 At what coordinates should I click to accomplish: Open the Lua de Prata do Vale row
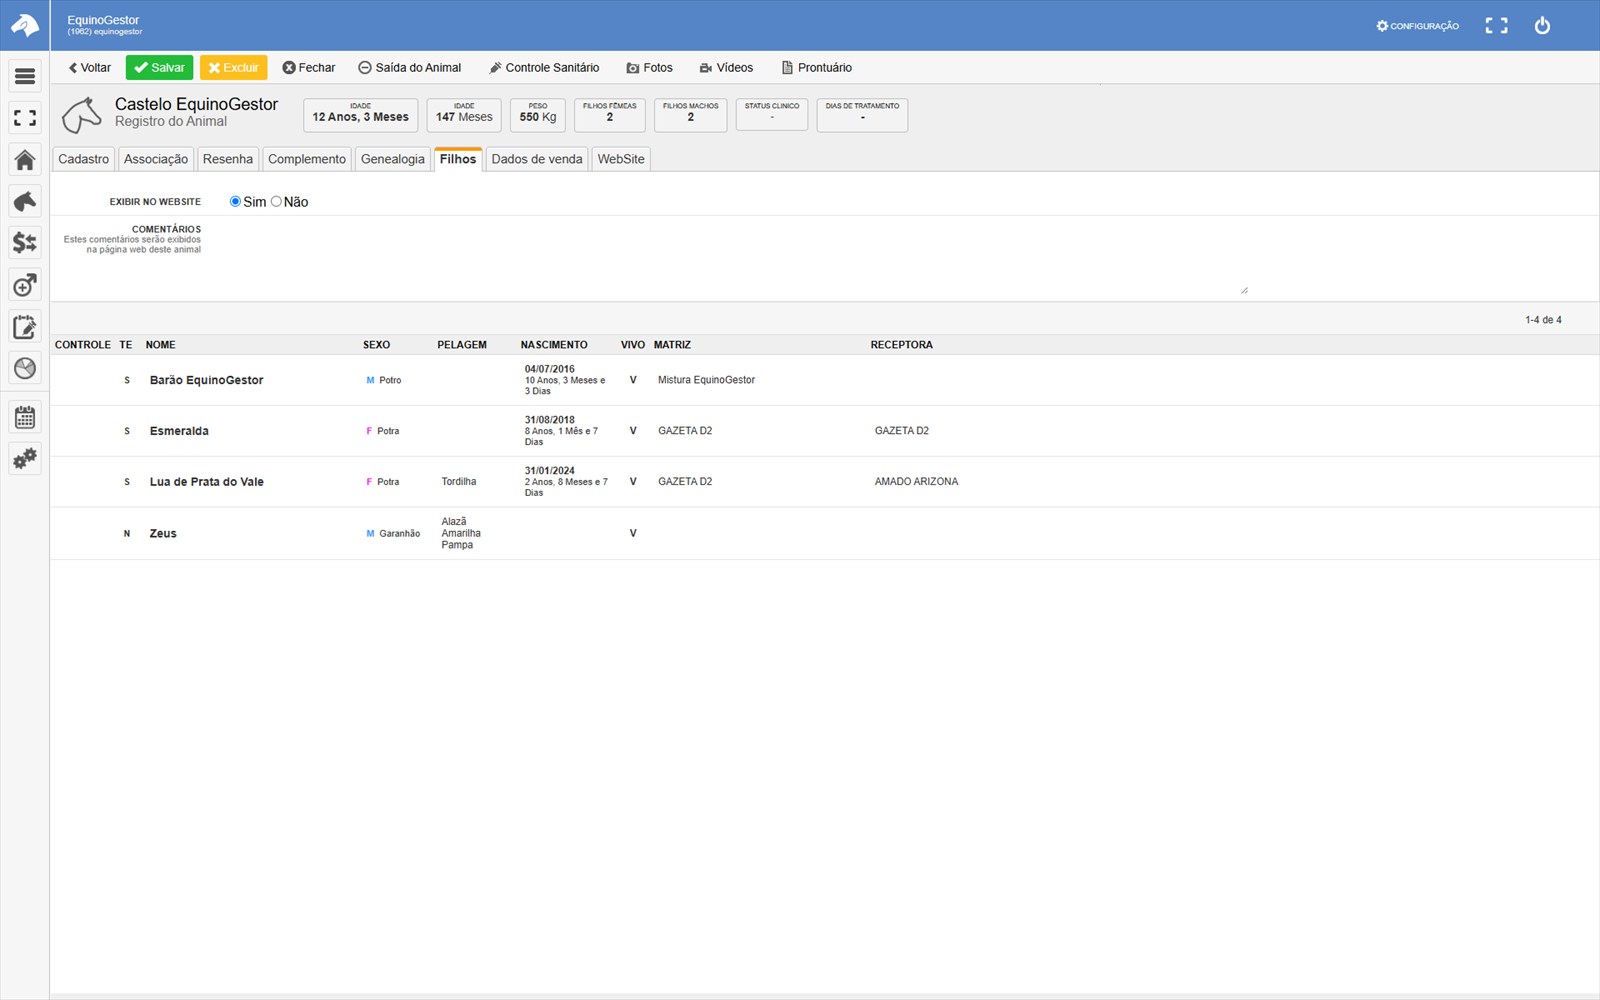(x=824, y=482)
